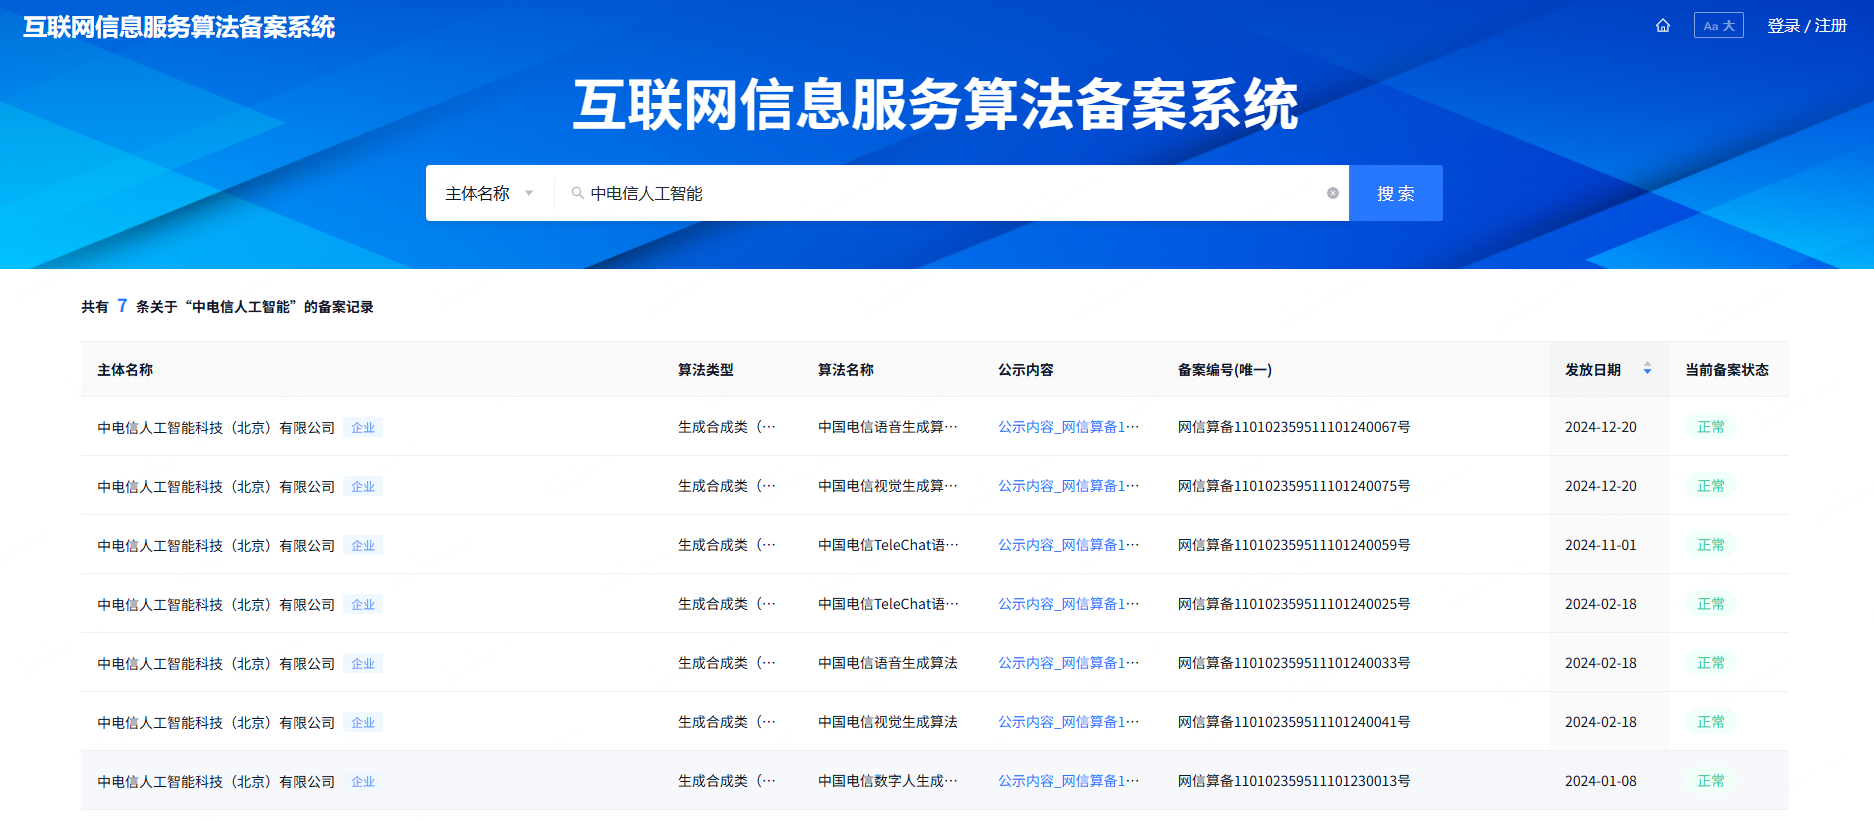1874x822 pixels.
Task: Click algorithm name 中国电信语音生成算法
Action: click(x=888, y=663)
